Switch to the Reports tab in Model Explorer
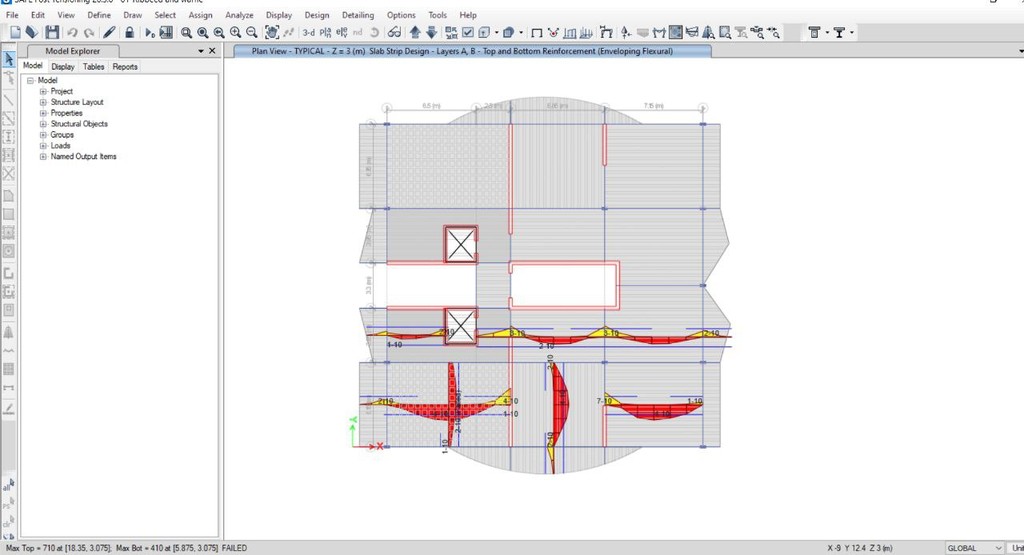 [x=125, y=67]
